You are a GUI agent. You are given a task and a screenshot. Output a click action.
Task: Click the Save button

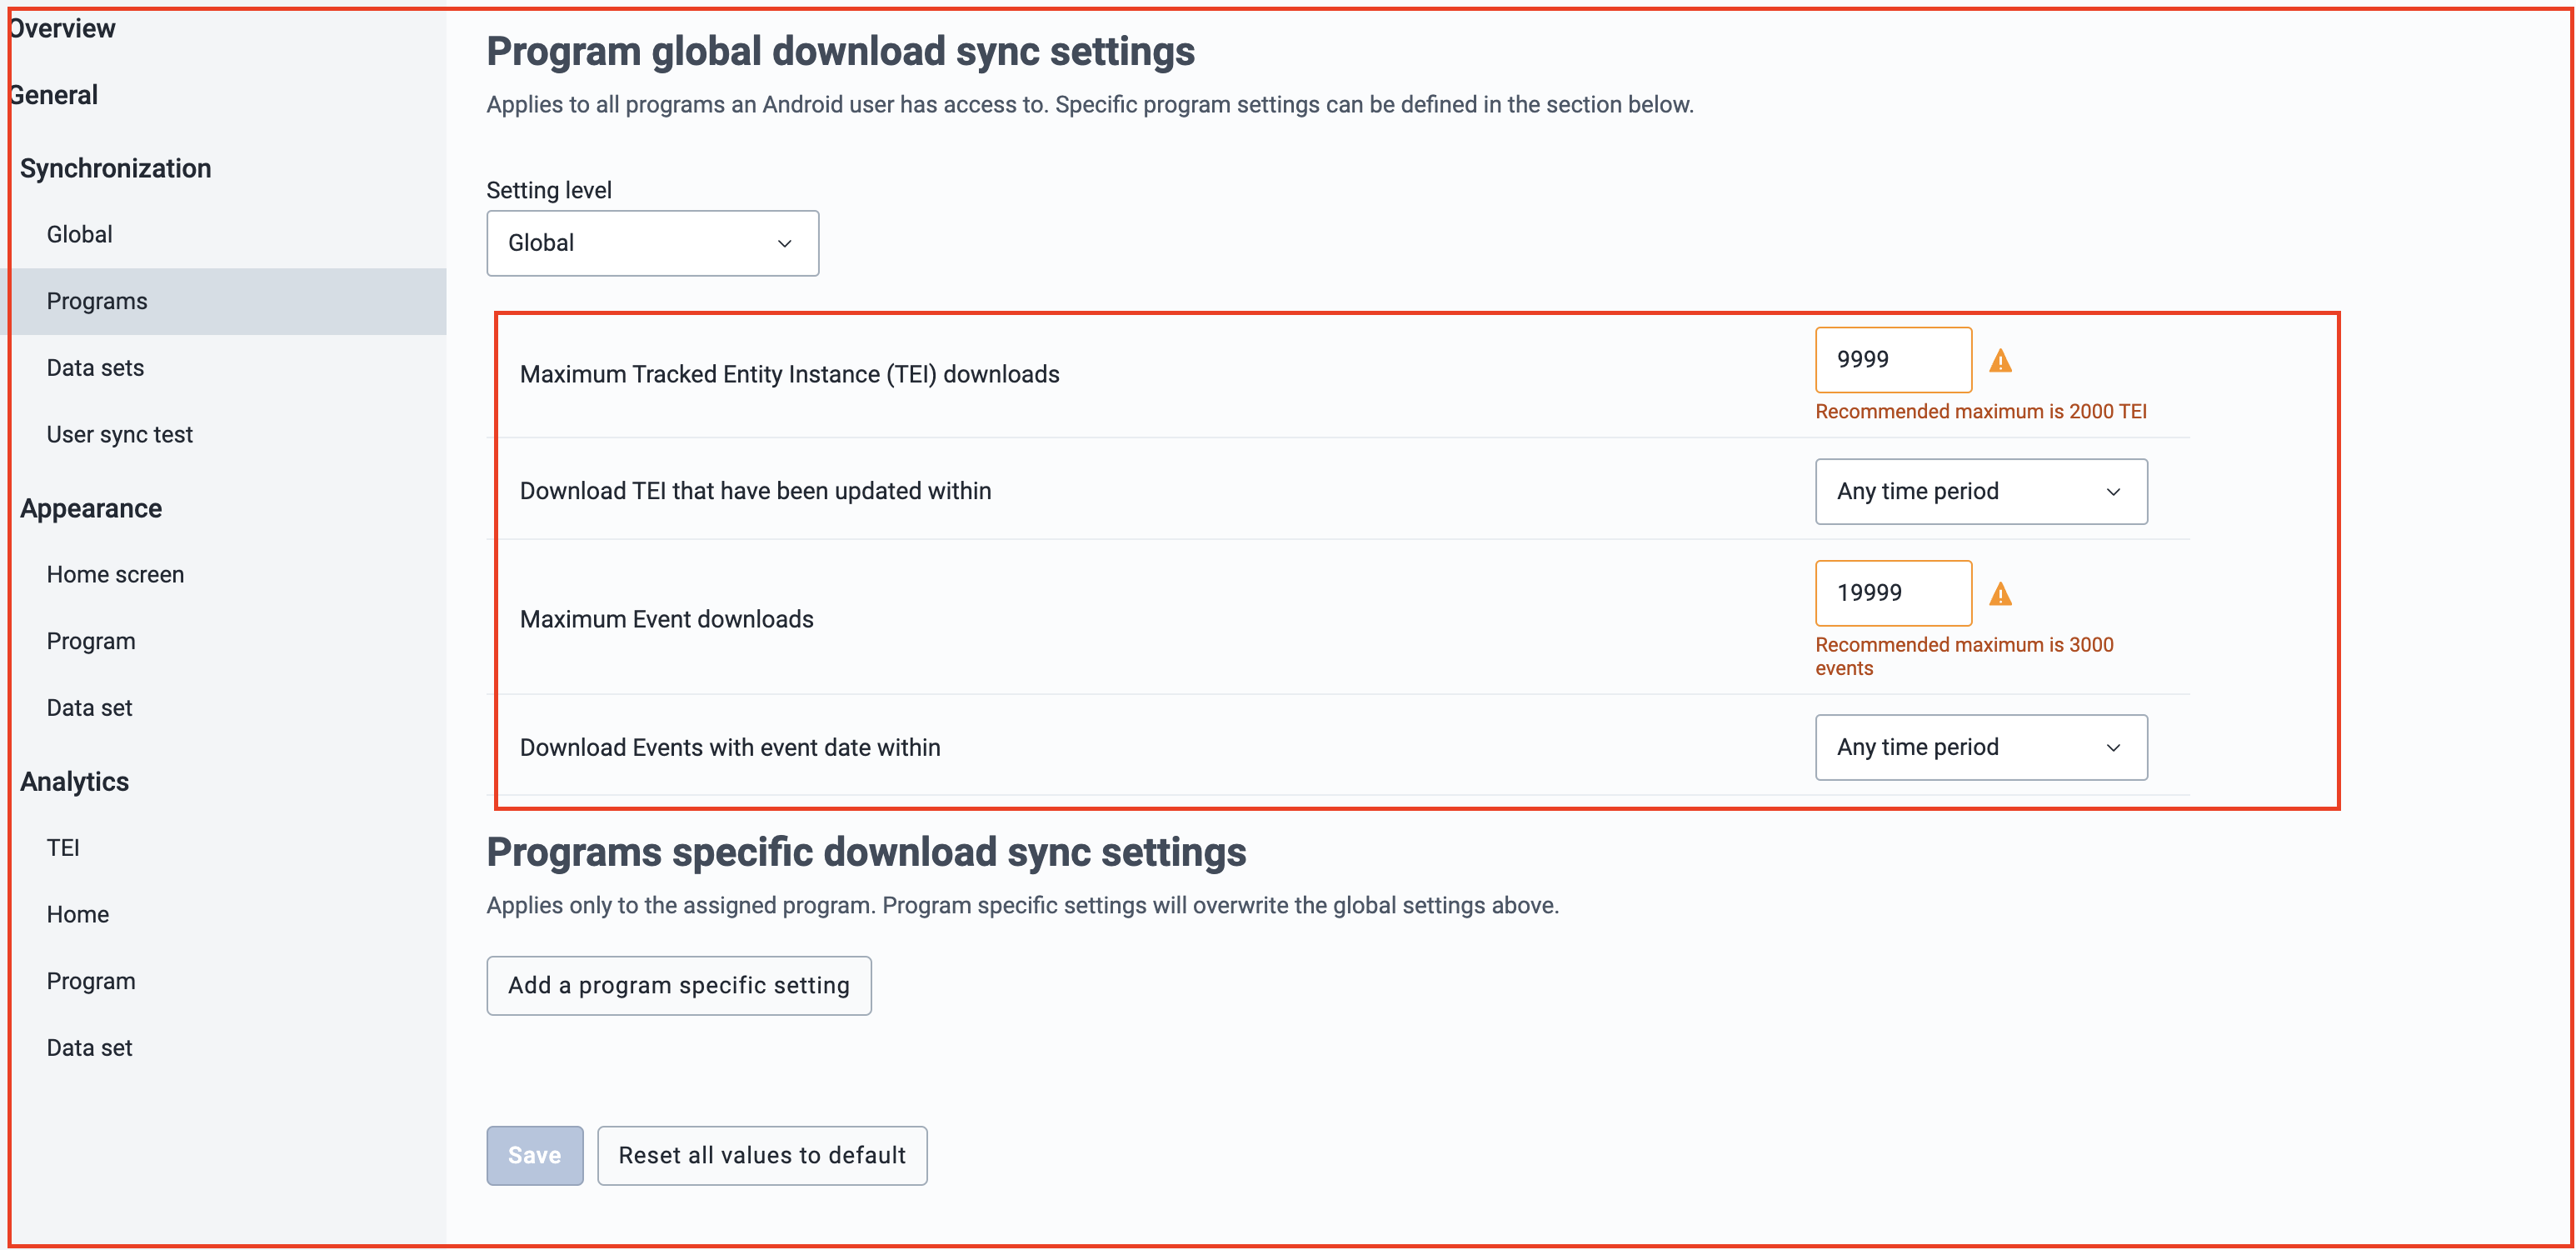[x=535, y=1155]
